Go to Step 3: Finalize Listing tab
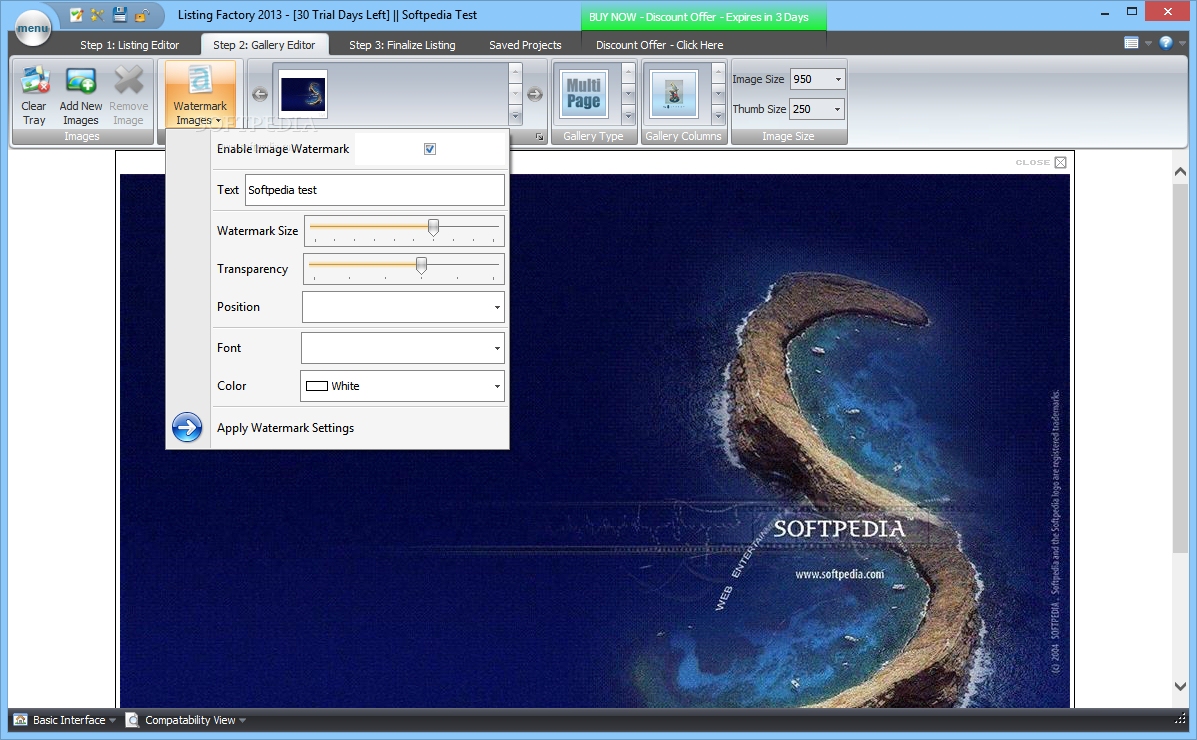Image resolution: width=1197 pixels, height=740 pixels. [402, 45]
